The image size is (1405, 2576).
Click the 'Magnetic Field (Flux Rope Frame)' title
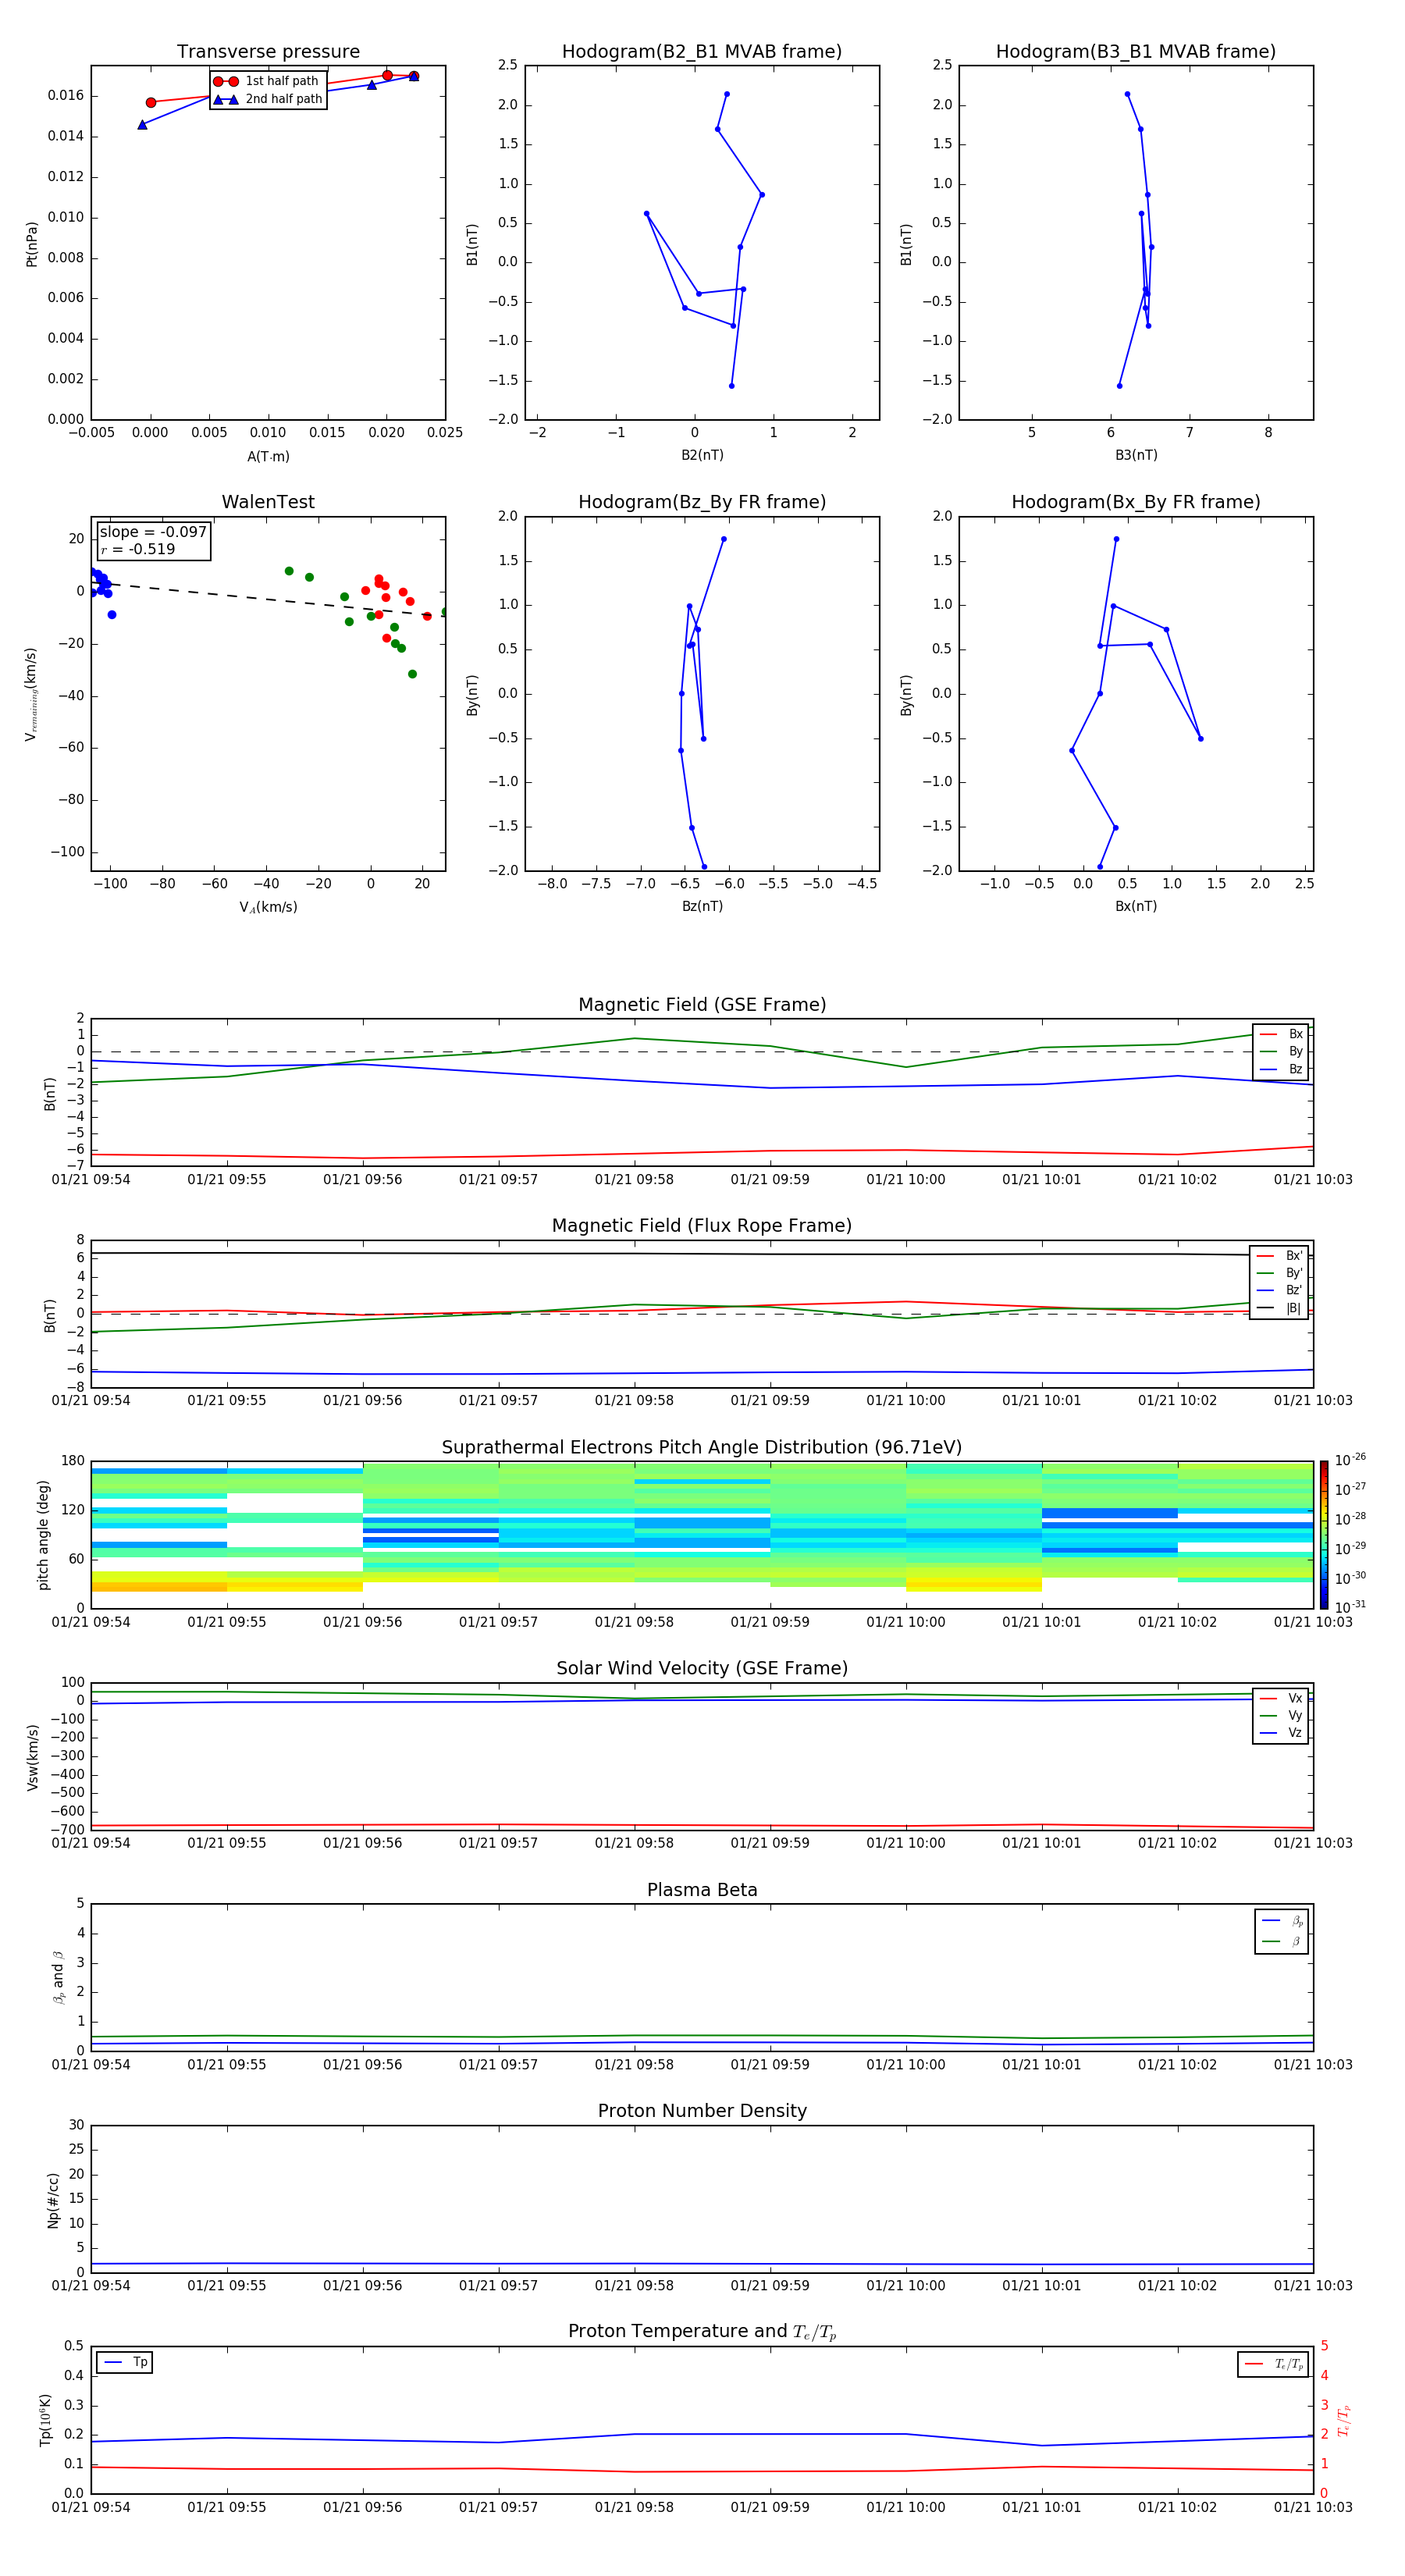coord(702,1226)
